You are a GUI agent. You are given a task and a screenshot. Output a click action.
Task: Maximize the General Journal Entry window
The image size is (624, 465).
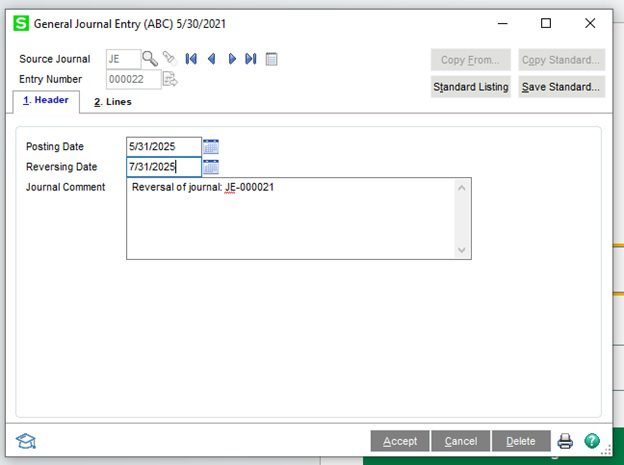click(x=546, y=23)
